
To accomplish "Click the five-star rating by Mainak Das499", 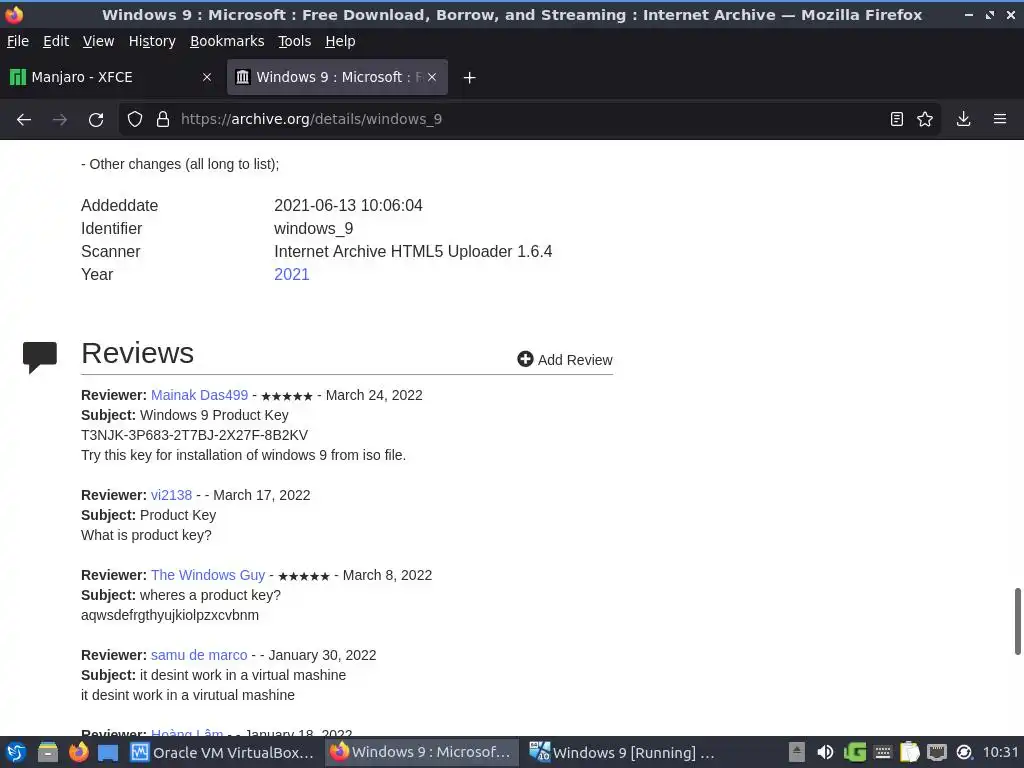I will [287, 396].
